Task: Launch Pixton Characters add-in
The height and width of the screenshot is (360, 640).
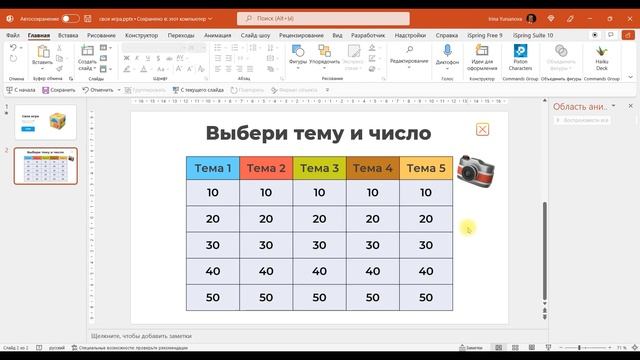Action: (520, 57)
